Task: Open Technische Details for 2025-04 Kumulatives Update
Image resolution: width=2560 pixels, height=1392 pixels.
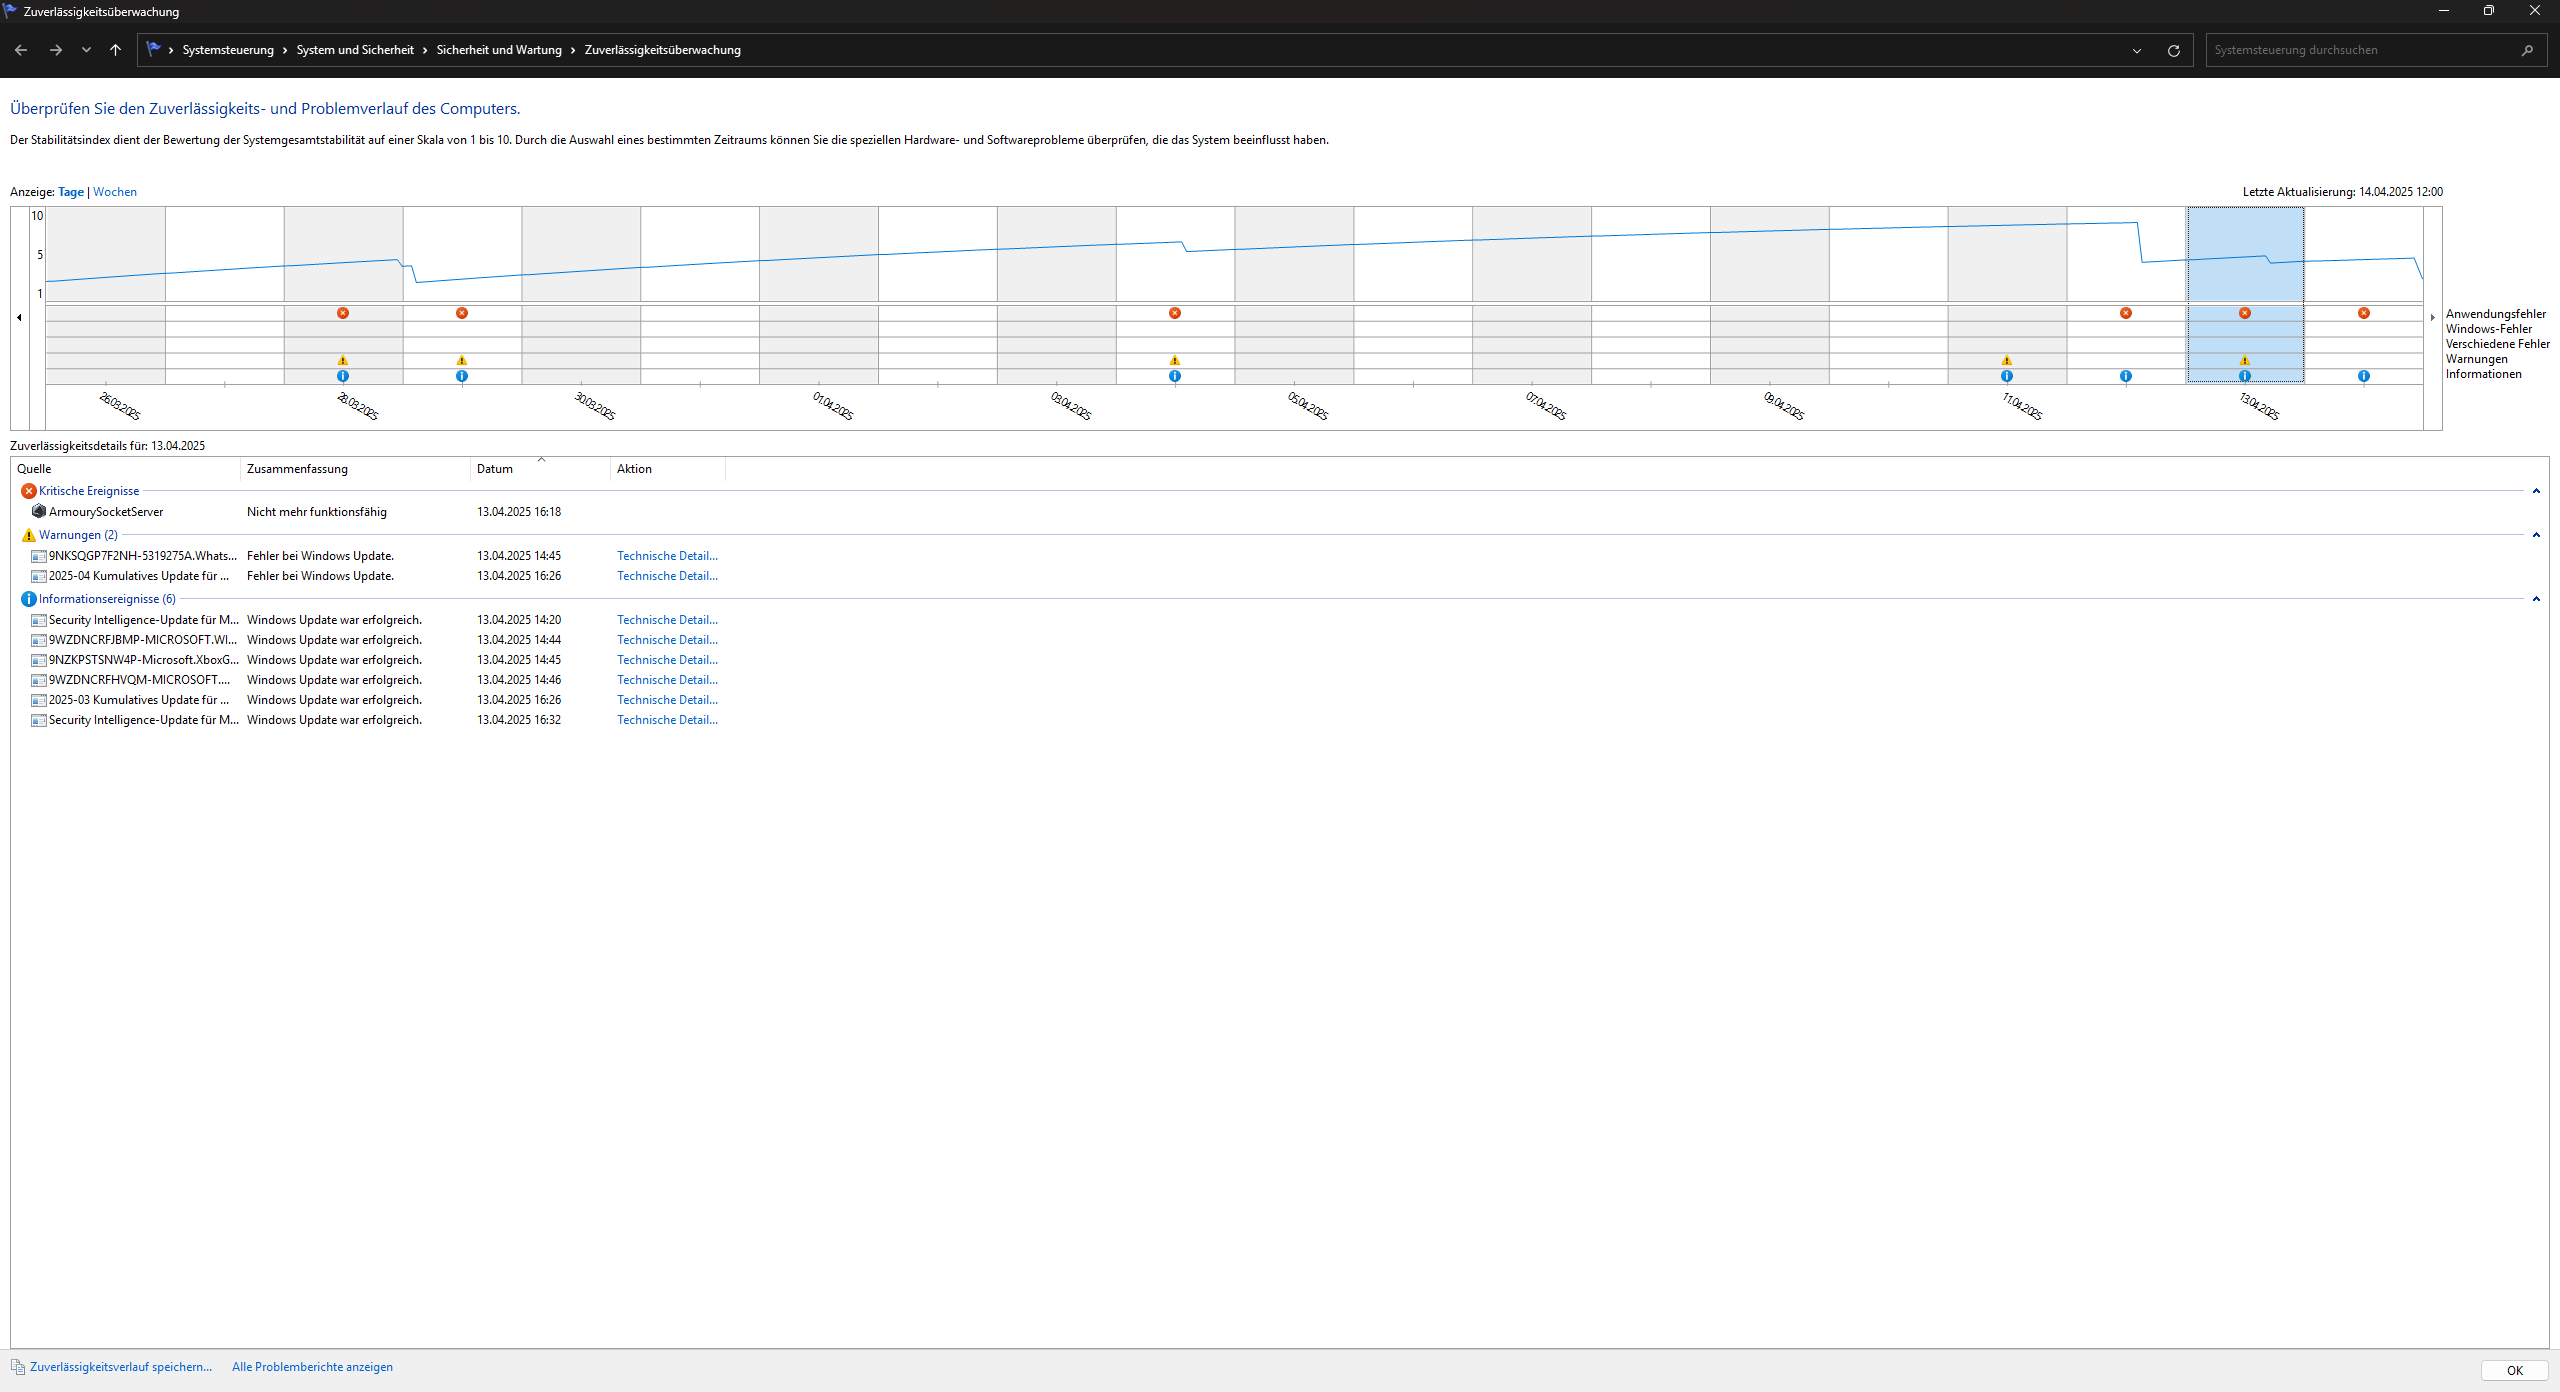Action: click(666, 576)
